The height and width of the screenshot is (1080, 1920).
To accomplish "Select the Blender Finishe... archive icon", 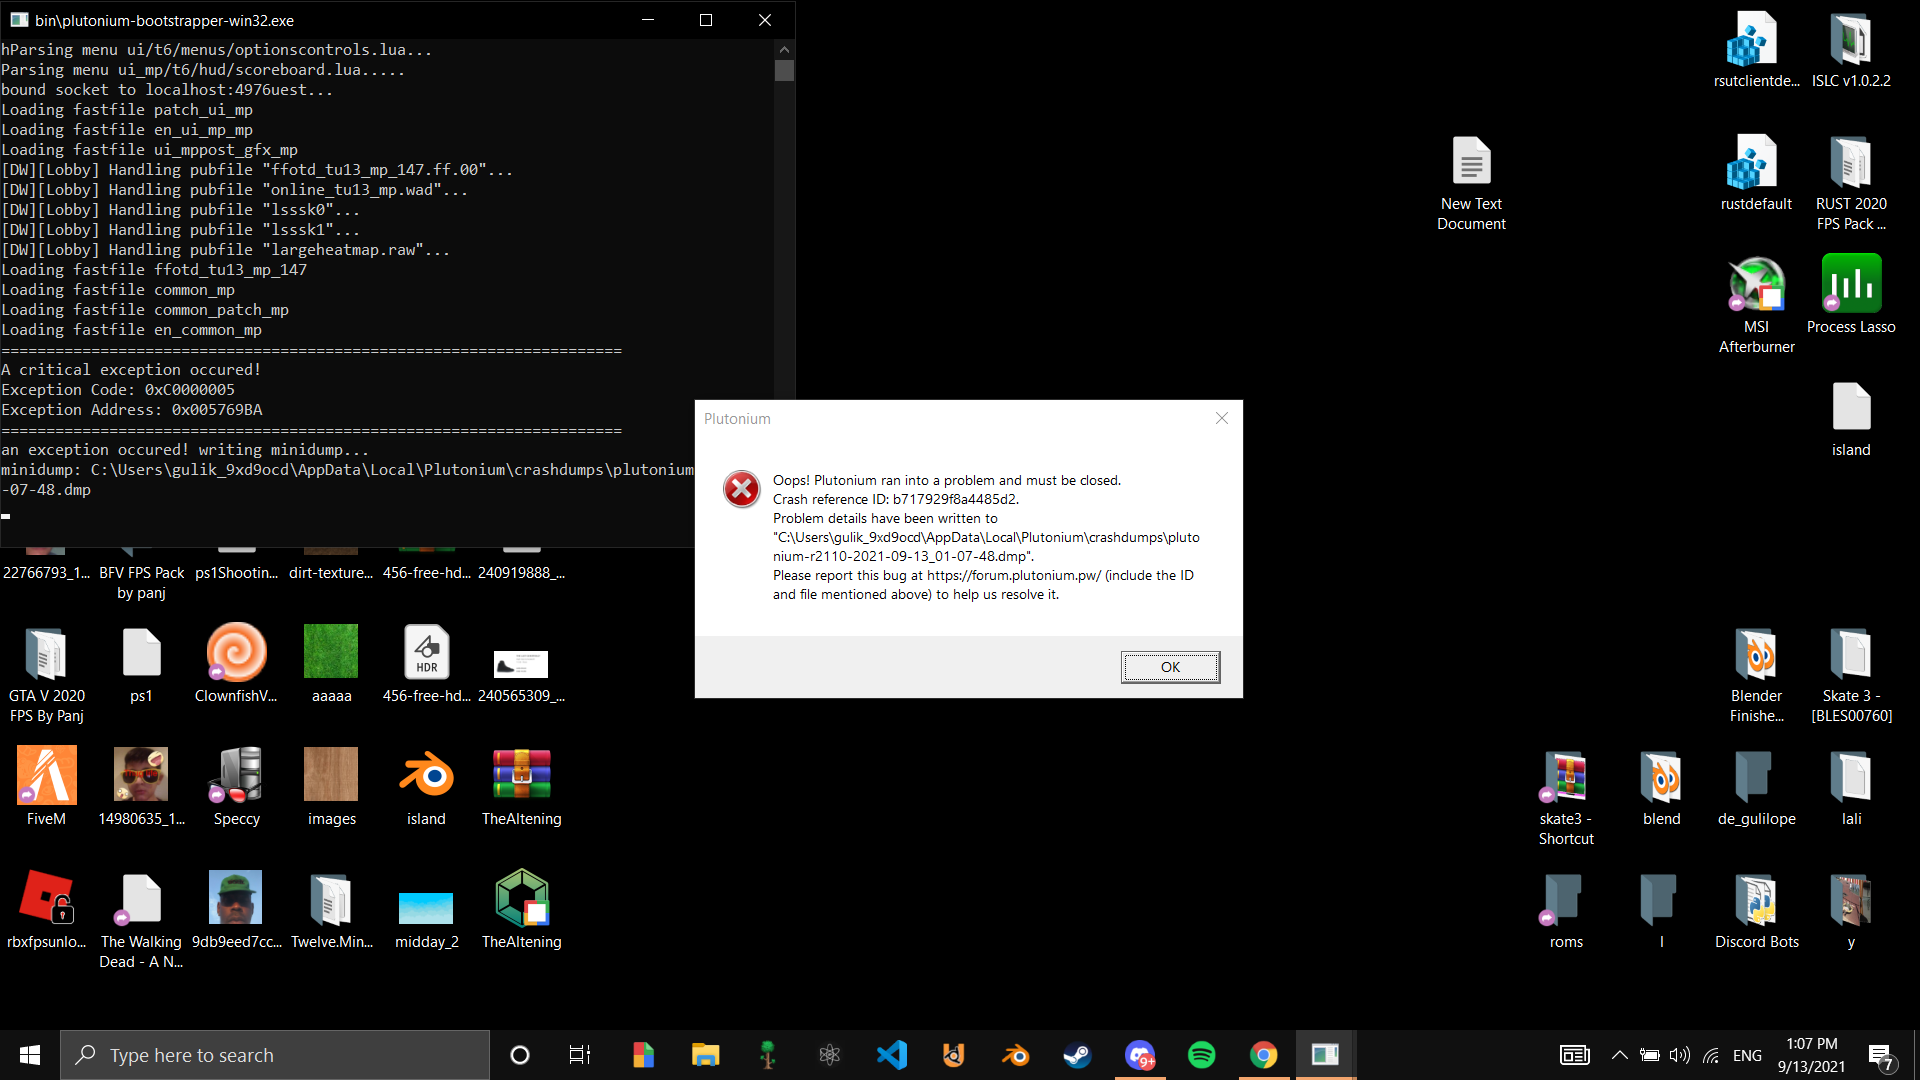I will coord(1756,675).
